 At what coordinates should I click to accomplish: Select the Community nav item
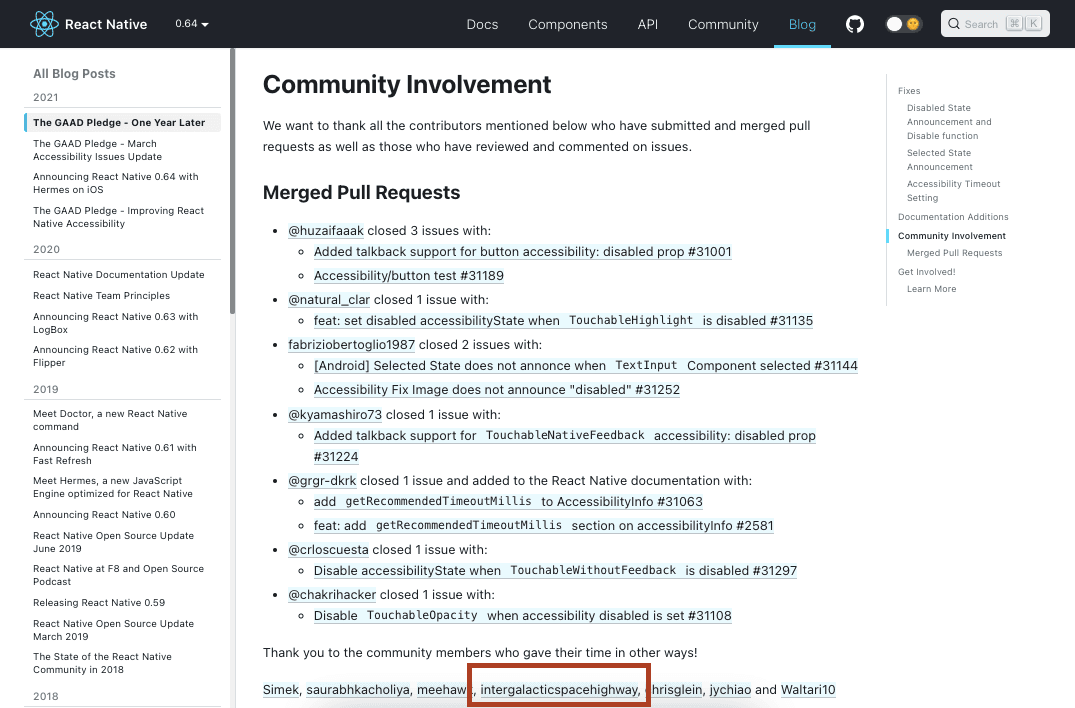coord(723,24)
